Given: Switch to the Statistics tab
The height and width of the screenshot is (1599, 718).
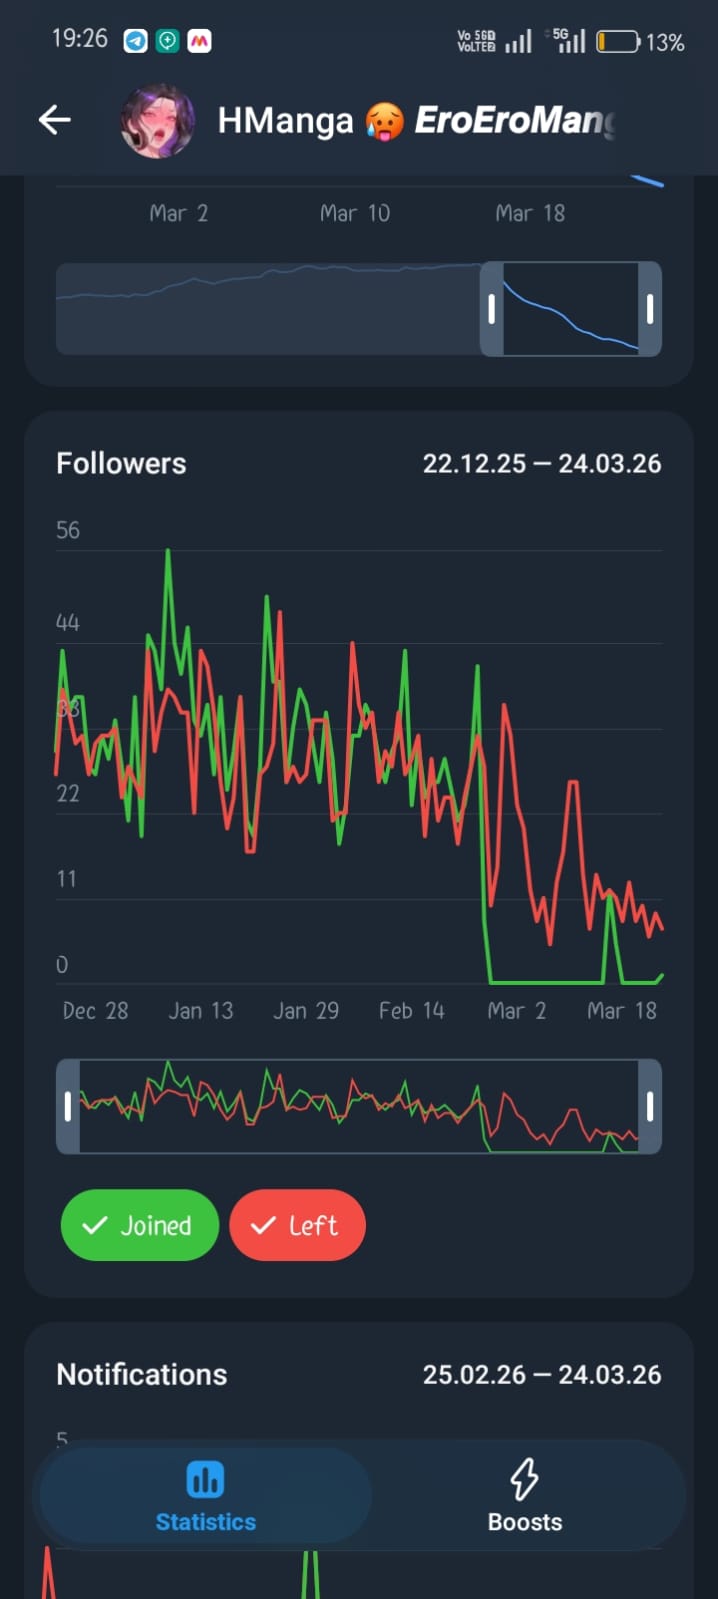Looking at the screenshot, I should [206, 1497].
